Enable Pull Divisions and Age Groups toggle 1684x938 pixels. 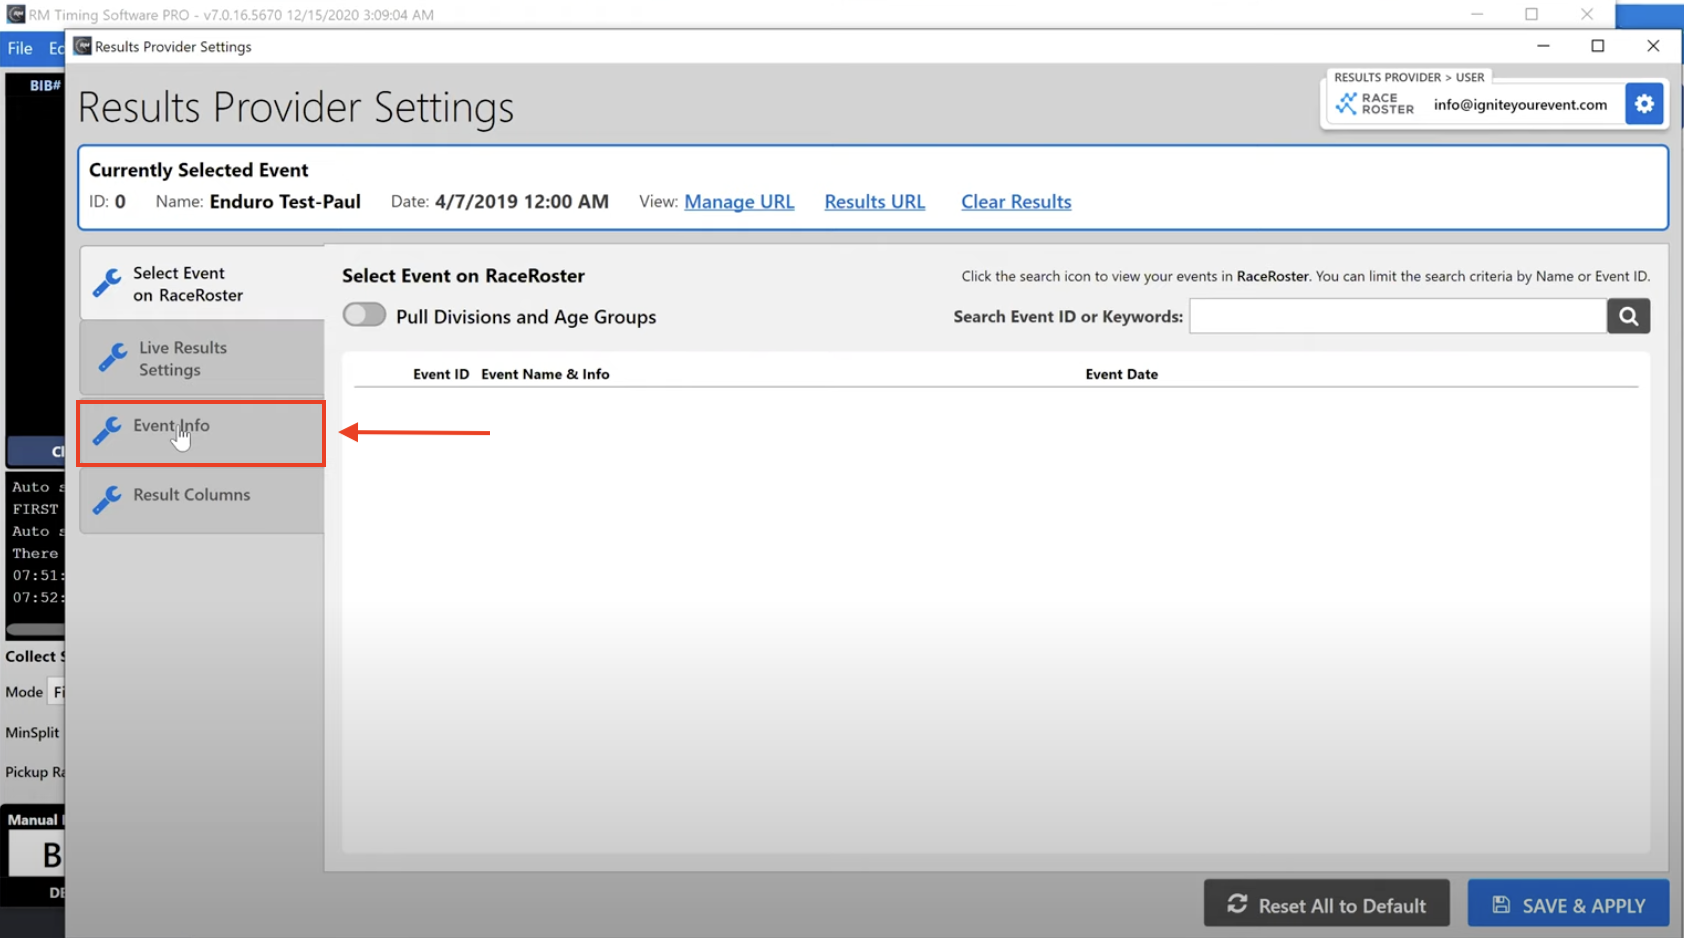tap(364, 315)
